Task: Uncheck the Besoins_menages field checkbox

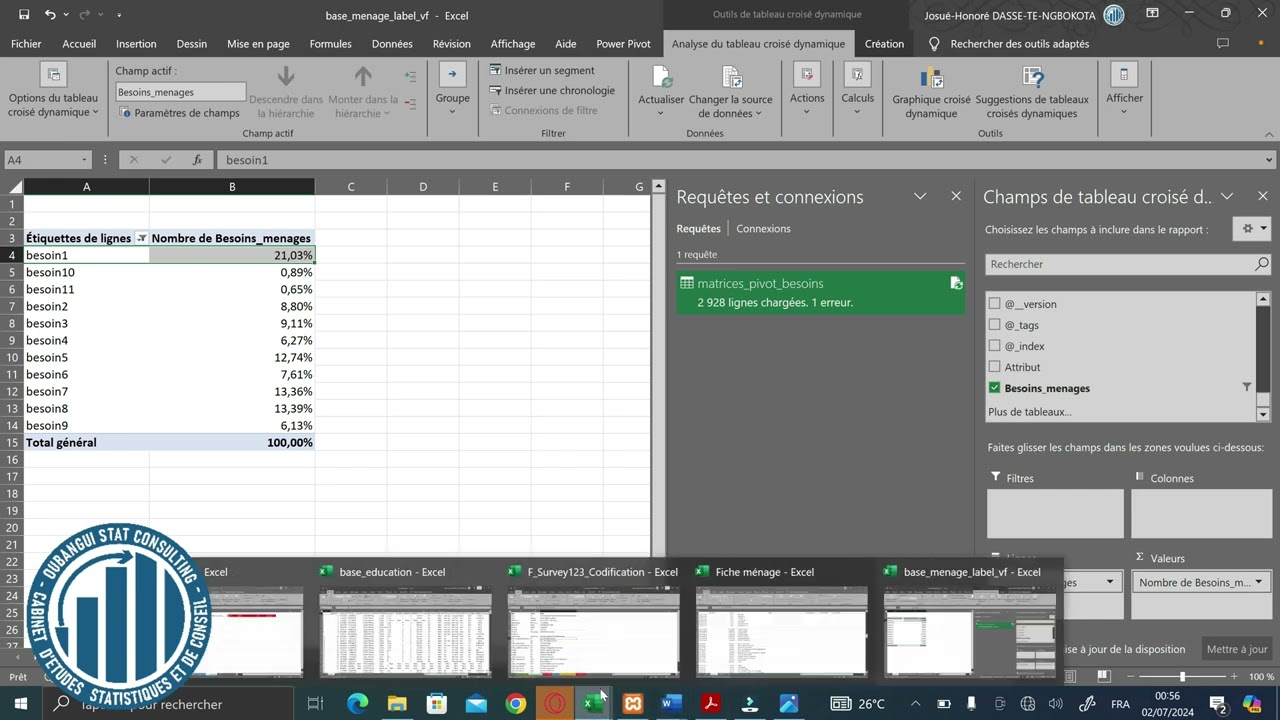Action: [x=994, y=388]
